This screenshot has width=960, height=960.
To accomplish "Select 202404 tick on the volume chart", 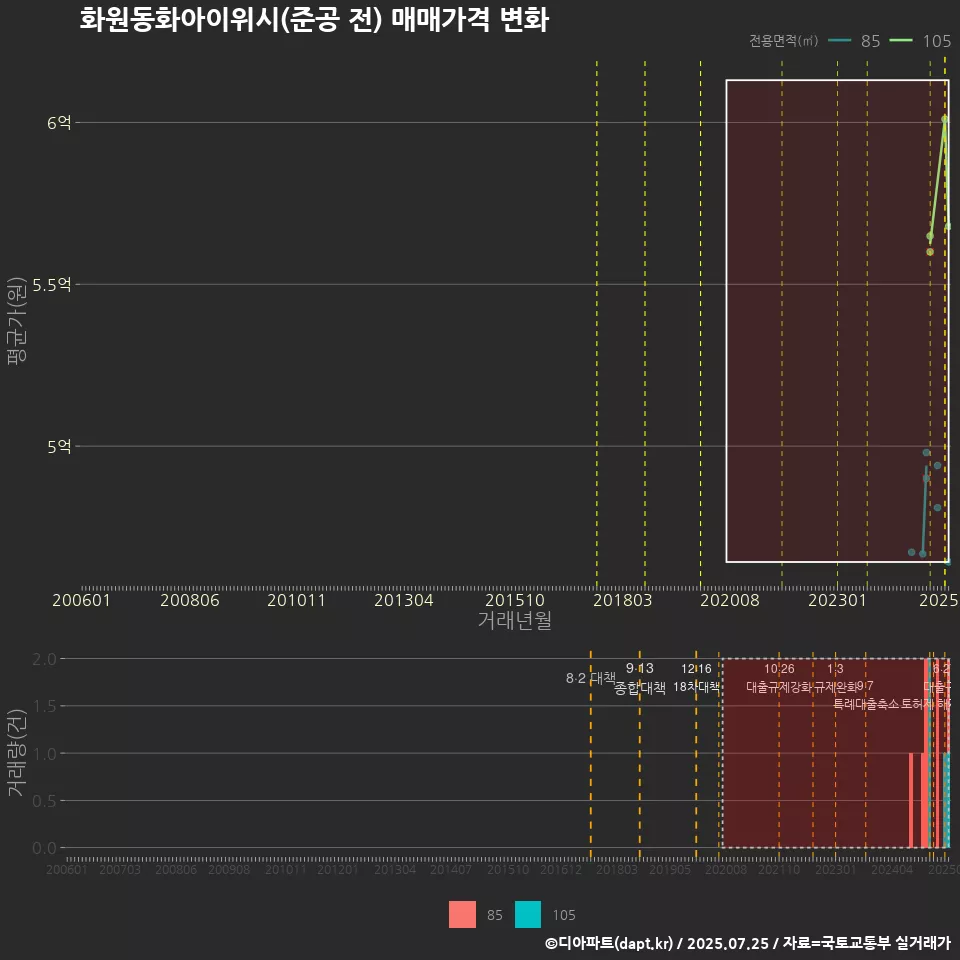I will [892, 869].
